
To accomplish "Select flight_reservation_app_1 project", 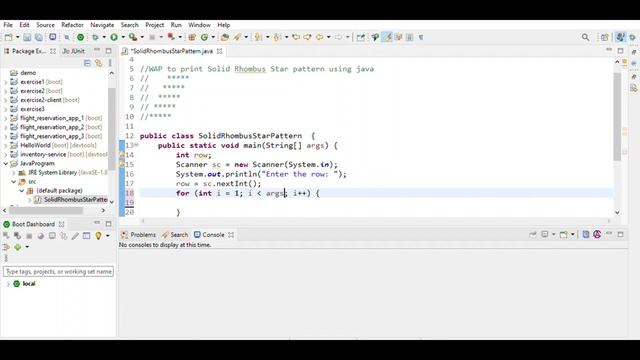I will 52,118.
